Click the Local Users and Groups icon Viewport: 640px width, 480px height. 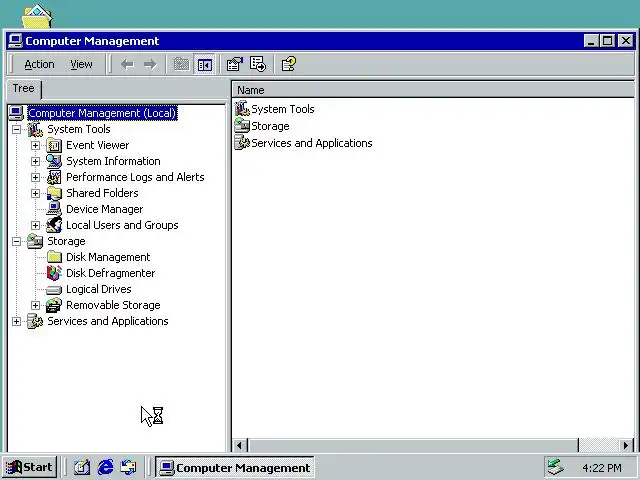(54, 225)
